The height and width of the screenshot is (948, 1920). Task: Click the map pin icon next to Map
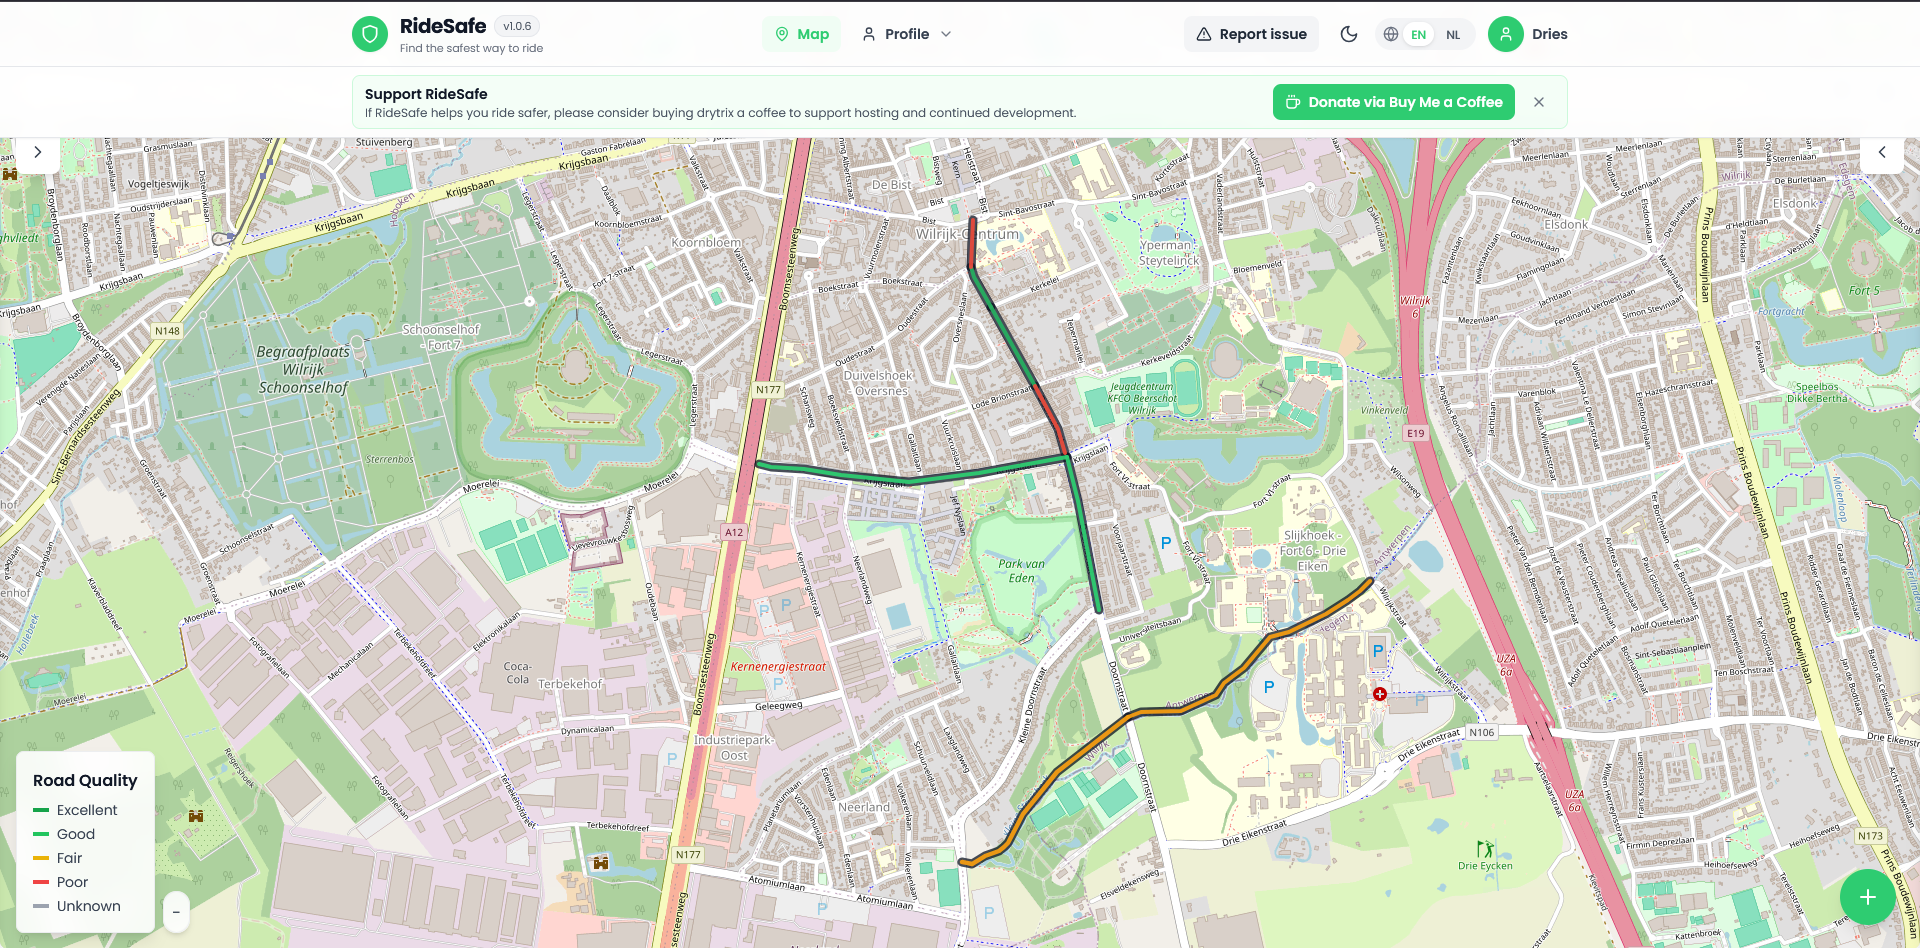click(783, 33)
